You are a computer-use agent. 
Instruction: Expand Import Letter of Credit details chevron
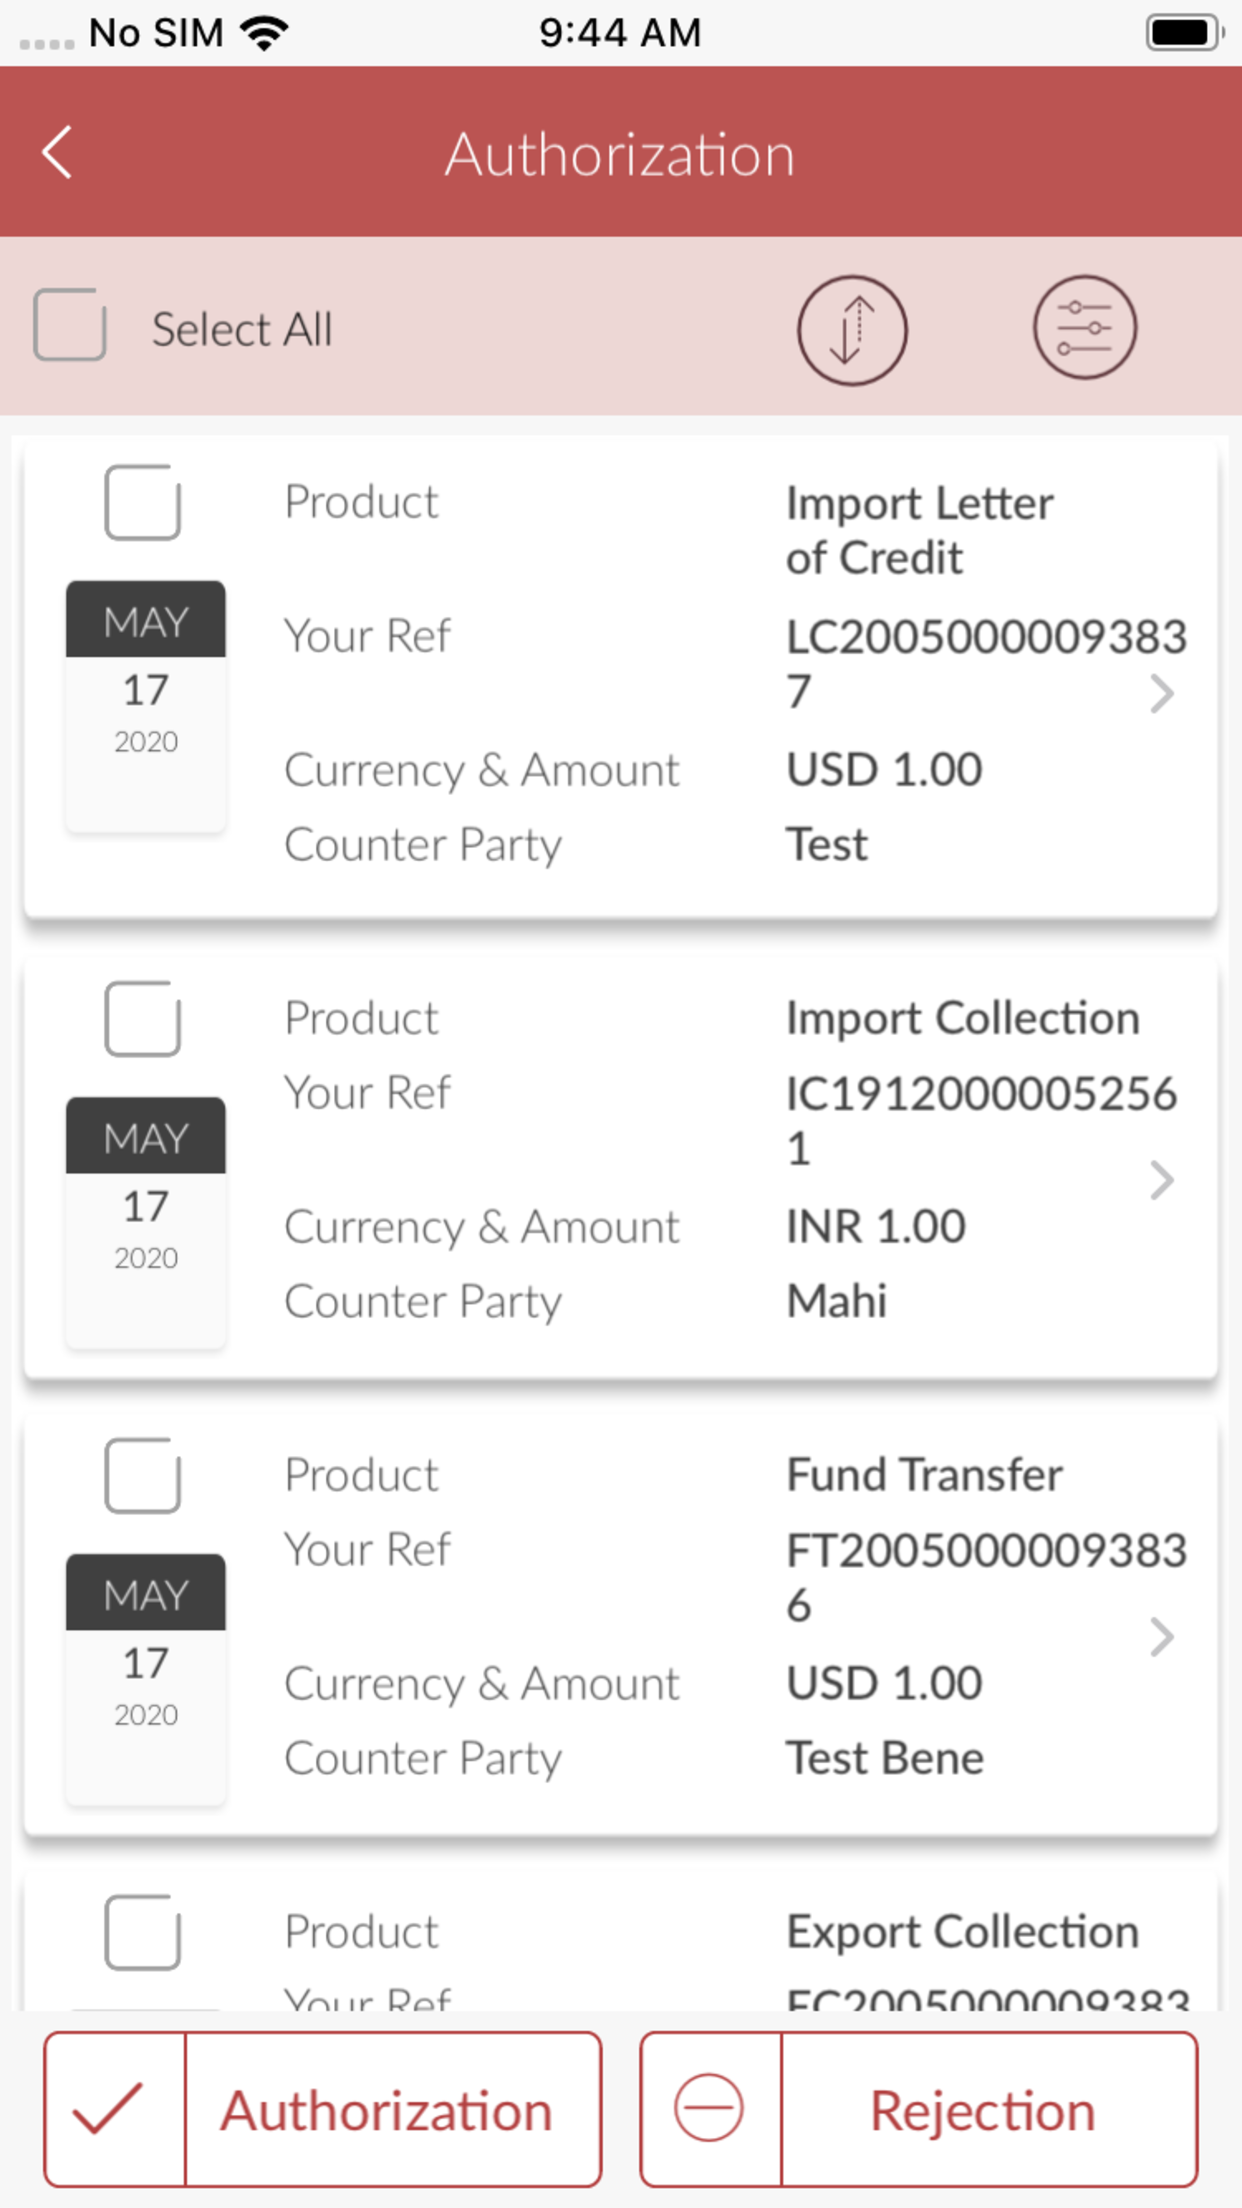1161,693
